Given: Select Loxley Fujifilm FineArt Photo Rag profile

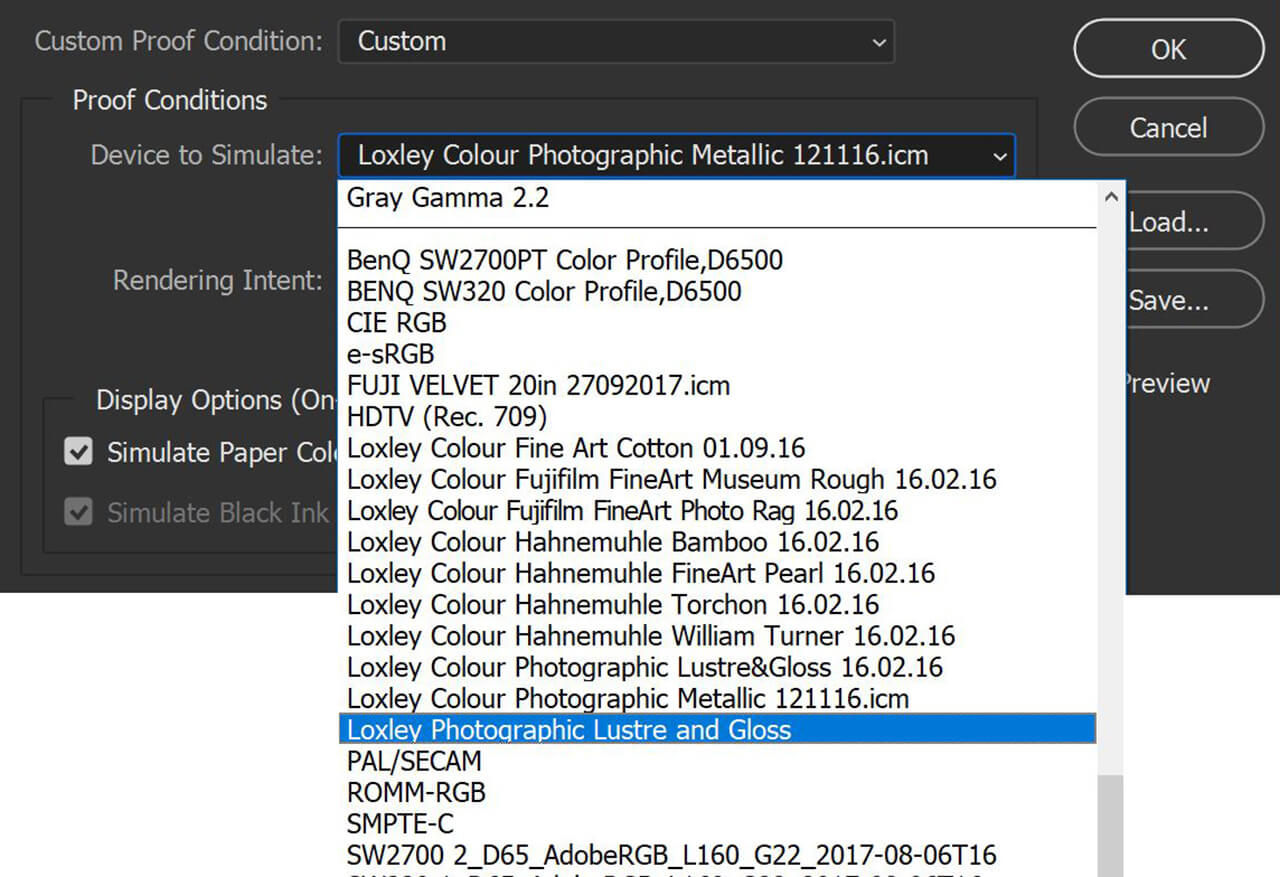Looking at the screenshot, I should point(717,510).
